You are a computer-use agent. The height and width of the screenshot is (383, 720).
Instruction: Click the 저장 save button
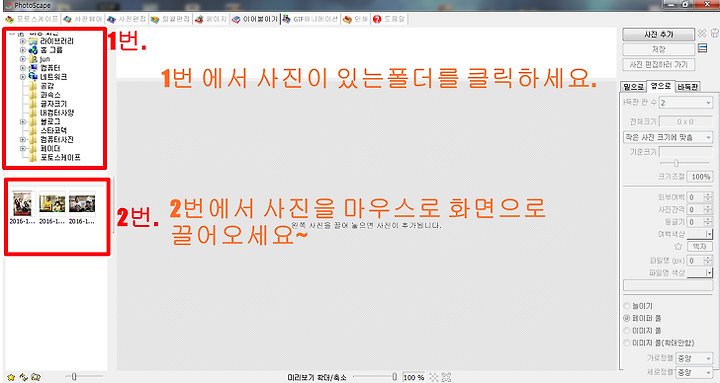pyautogui.click(x=658, y=49)
